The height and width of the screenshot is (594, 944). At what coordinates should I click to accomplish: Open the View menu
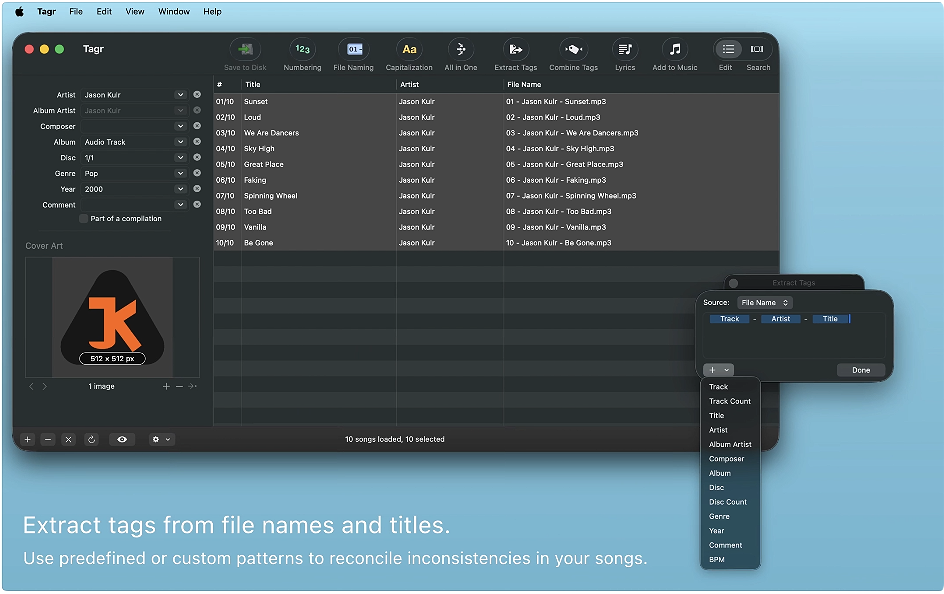(x=135, y=11)
